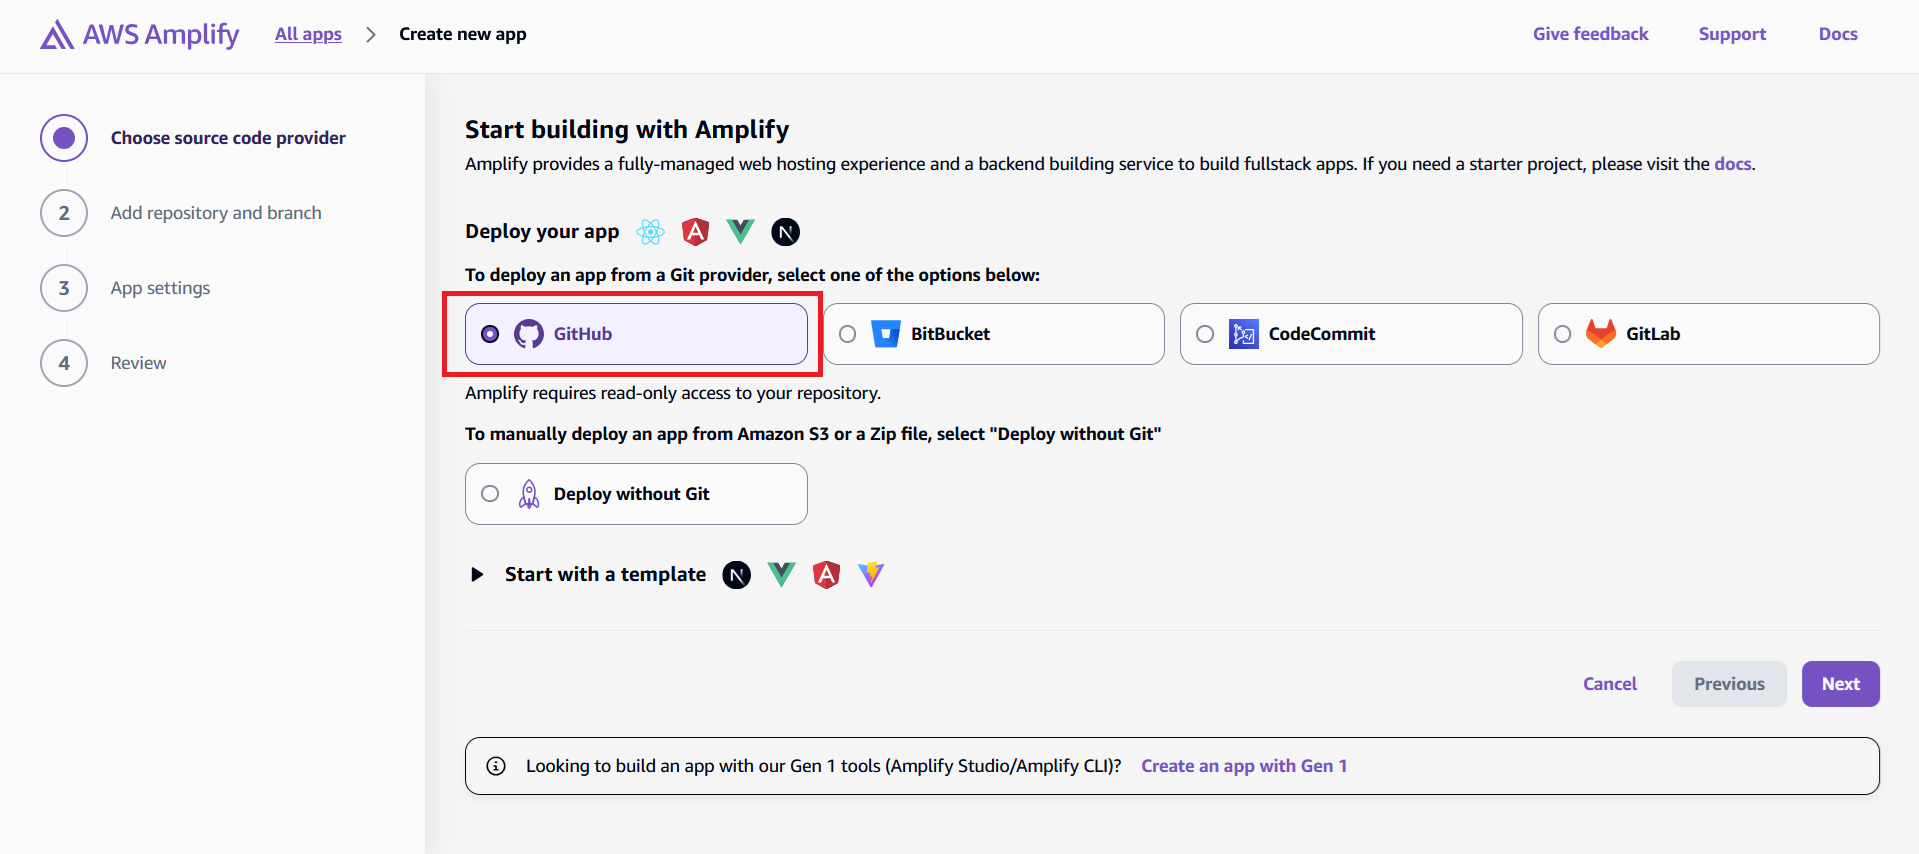The height and width of the screenshot is (854, 1919).
Task: Go to step 3 App settings
Action: pos(125,288)
